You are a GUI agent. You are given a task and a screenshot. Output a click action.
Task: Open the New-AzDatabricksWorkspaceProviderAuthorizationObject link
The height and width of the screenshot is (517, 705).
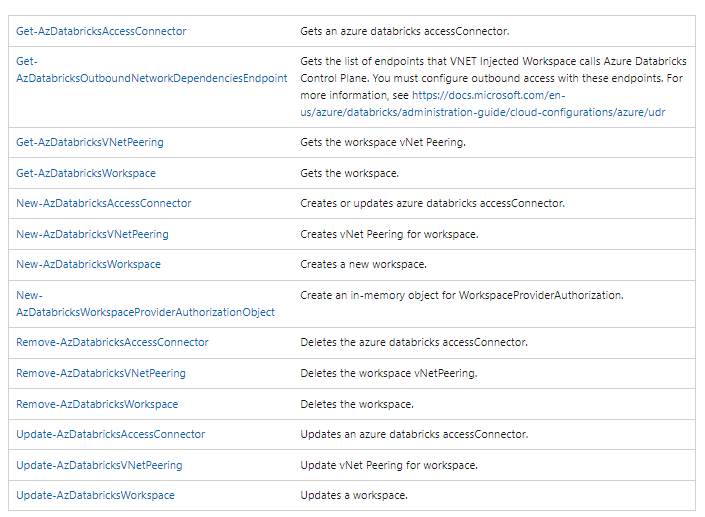click(x=145, y=304)
